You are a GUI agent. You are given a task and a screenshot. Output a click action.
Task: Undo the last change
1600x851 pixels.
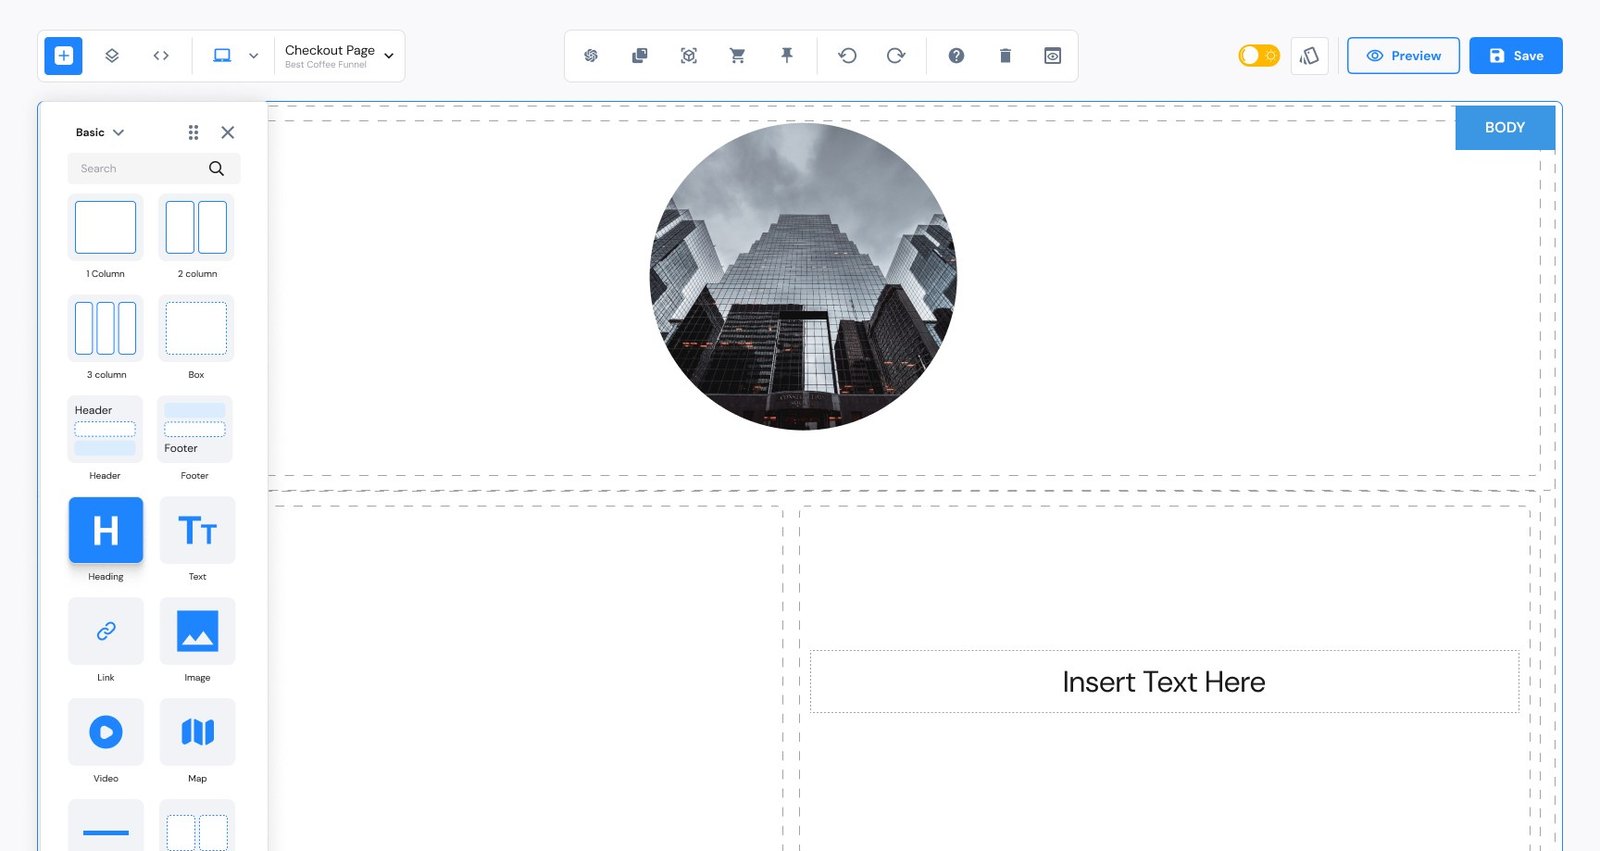click(x=847, y=56)
